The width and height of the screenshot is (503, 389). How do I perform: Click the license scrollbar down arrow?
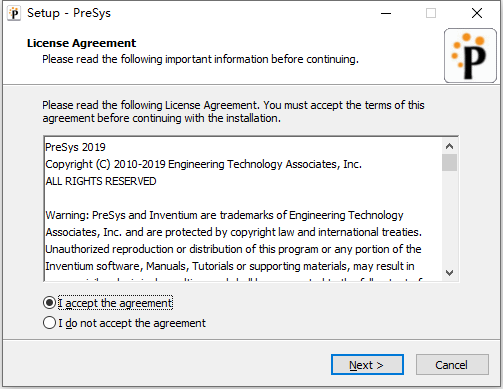pyautogui.click(x=449, y=273)
